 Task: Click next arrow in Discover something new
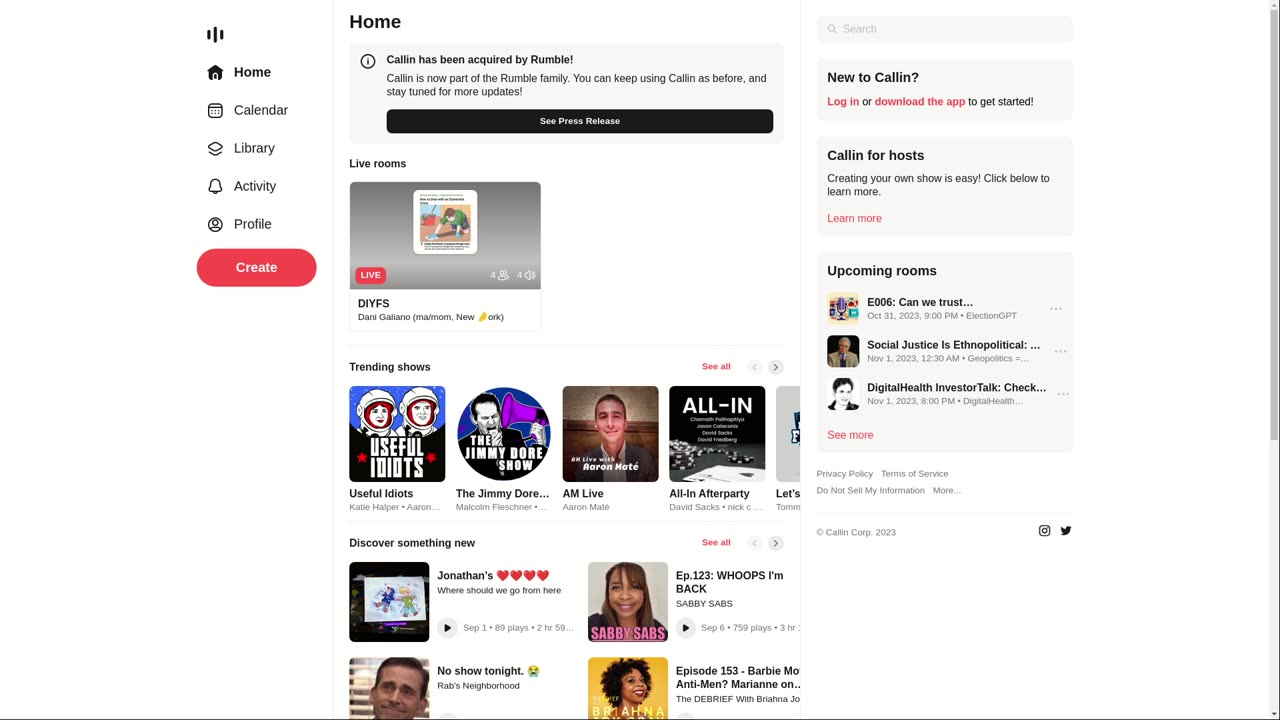tap(776, 543)
